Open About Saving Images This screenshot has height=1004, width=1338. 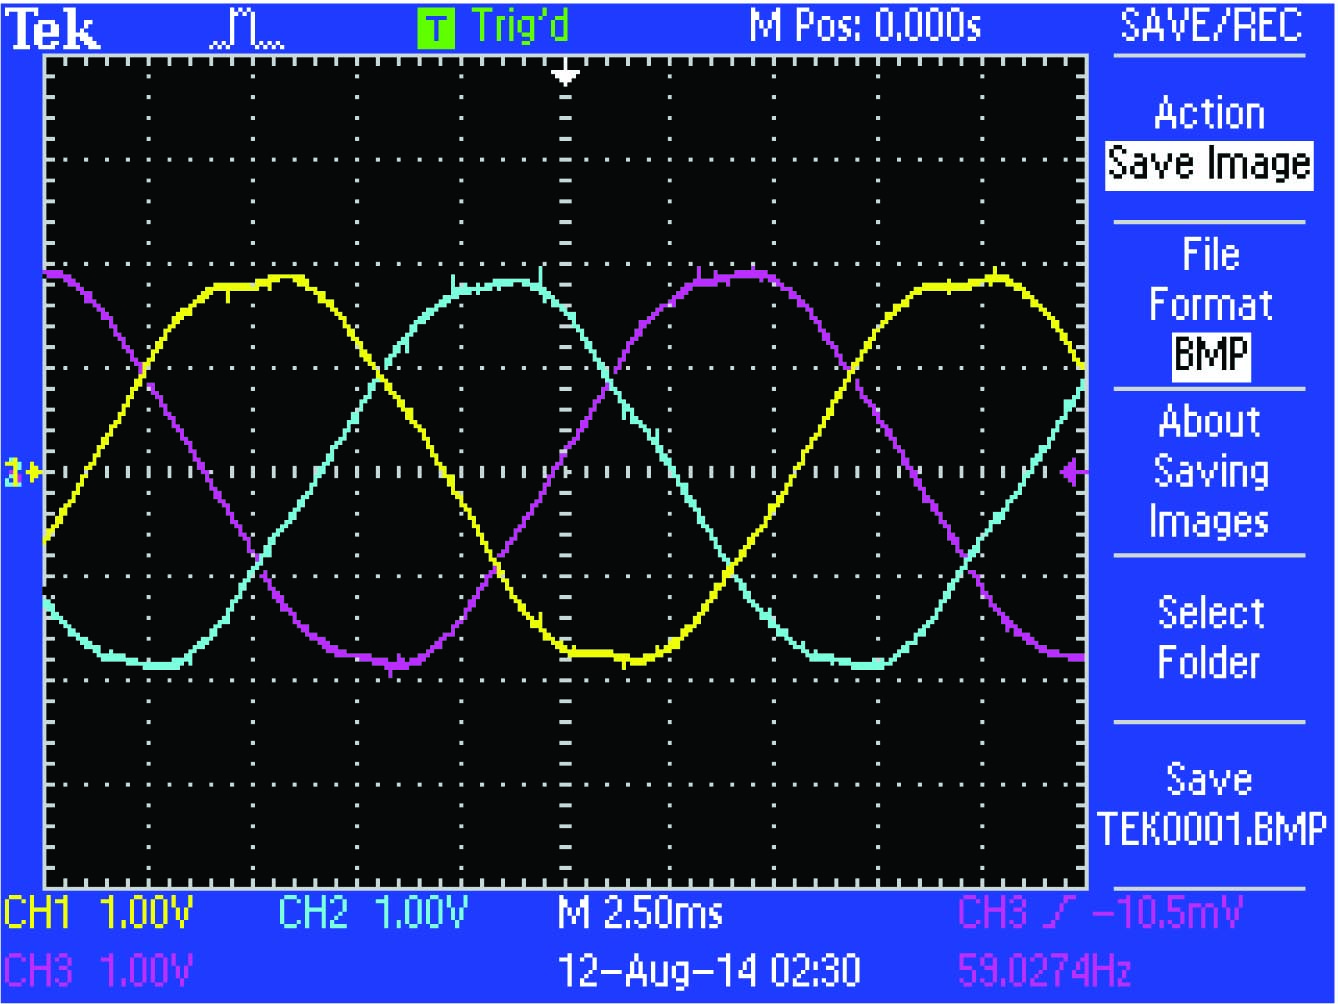point(1213,471)
